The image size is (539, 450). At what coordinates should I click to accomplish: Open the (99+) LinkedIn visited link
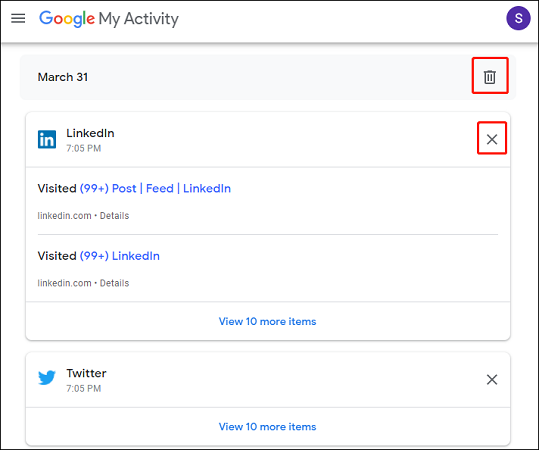point(120,256)
